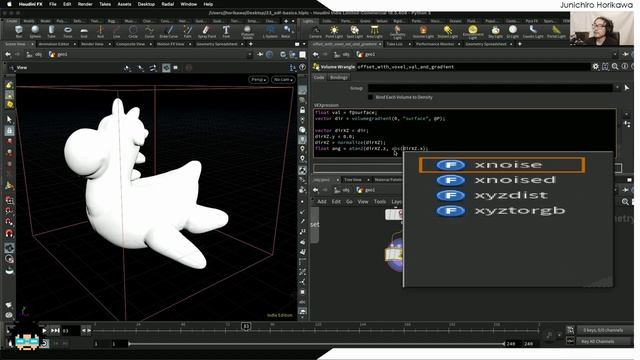The width and height of the screenshot is (640, 360).
Task: Open the File menu
Action: 53,4
